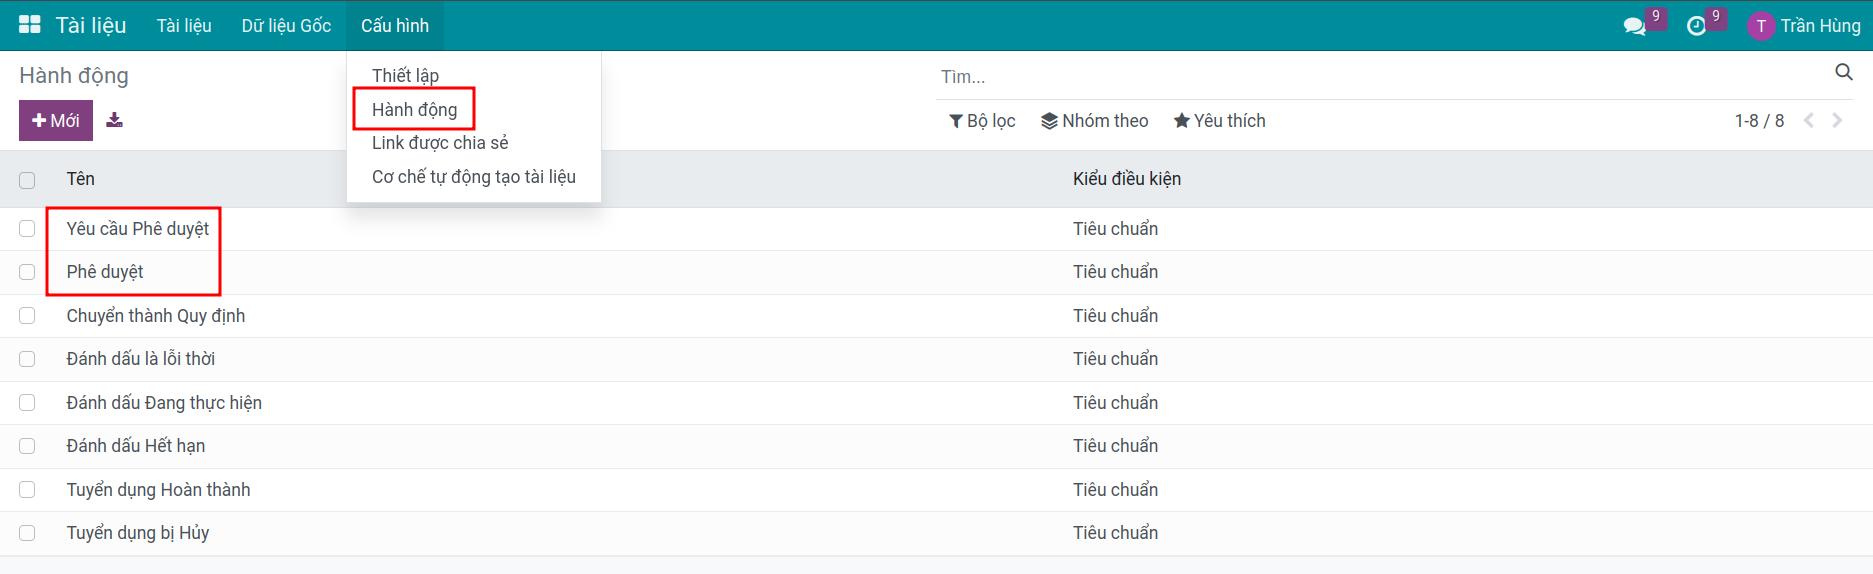
Task: Check the box for Phê duyệt row
Action: (27, 272)
